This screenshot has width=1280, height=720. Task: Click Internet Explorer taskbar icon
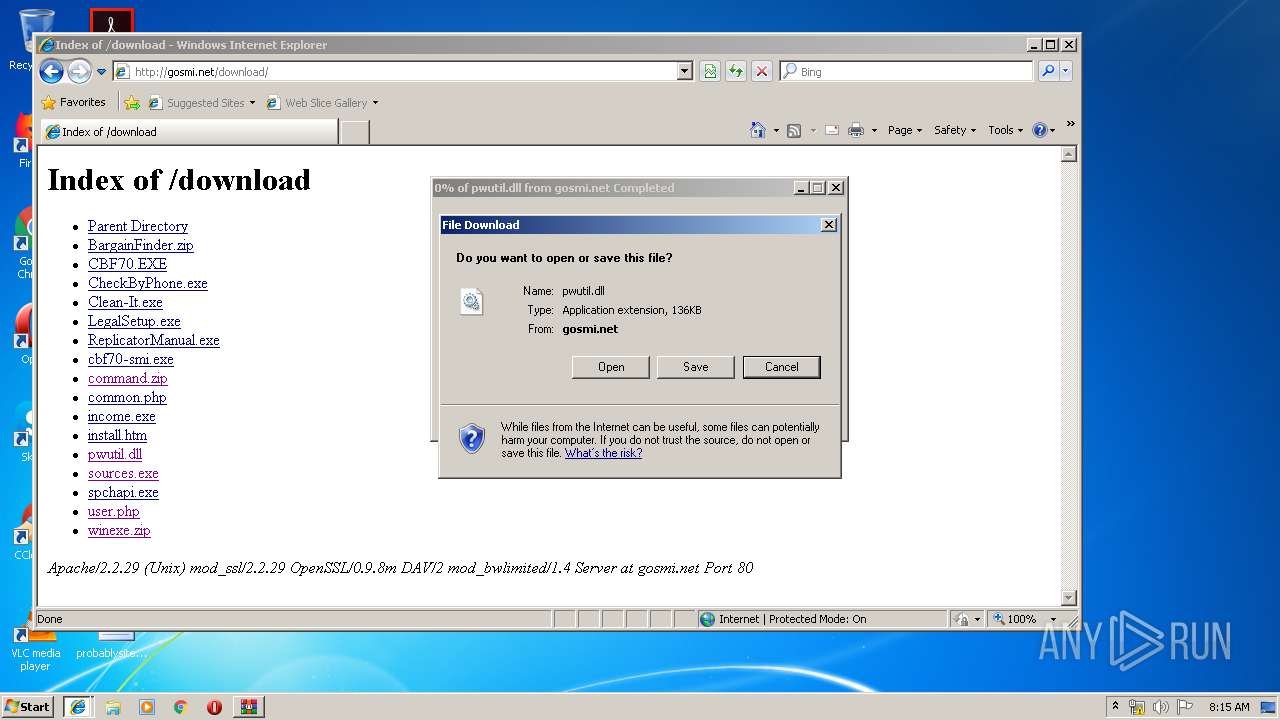(x=78, y=706)
